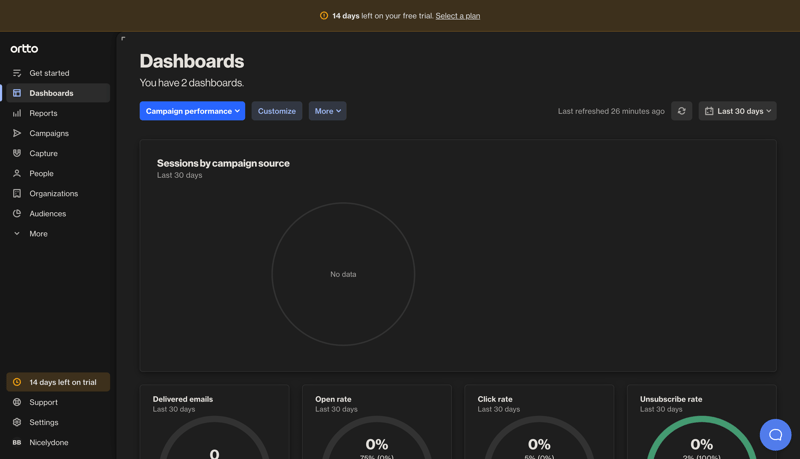The image size is (800, 459).
Task: Expand the More section in sidebar
Action: [38, 233]
